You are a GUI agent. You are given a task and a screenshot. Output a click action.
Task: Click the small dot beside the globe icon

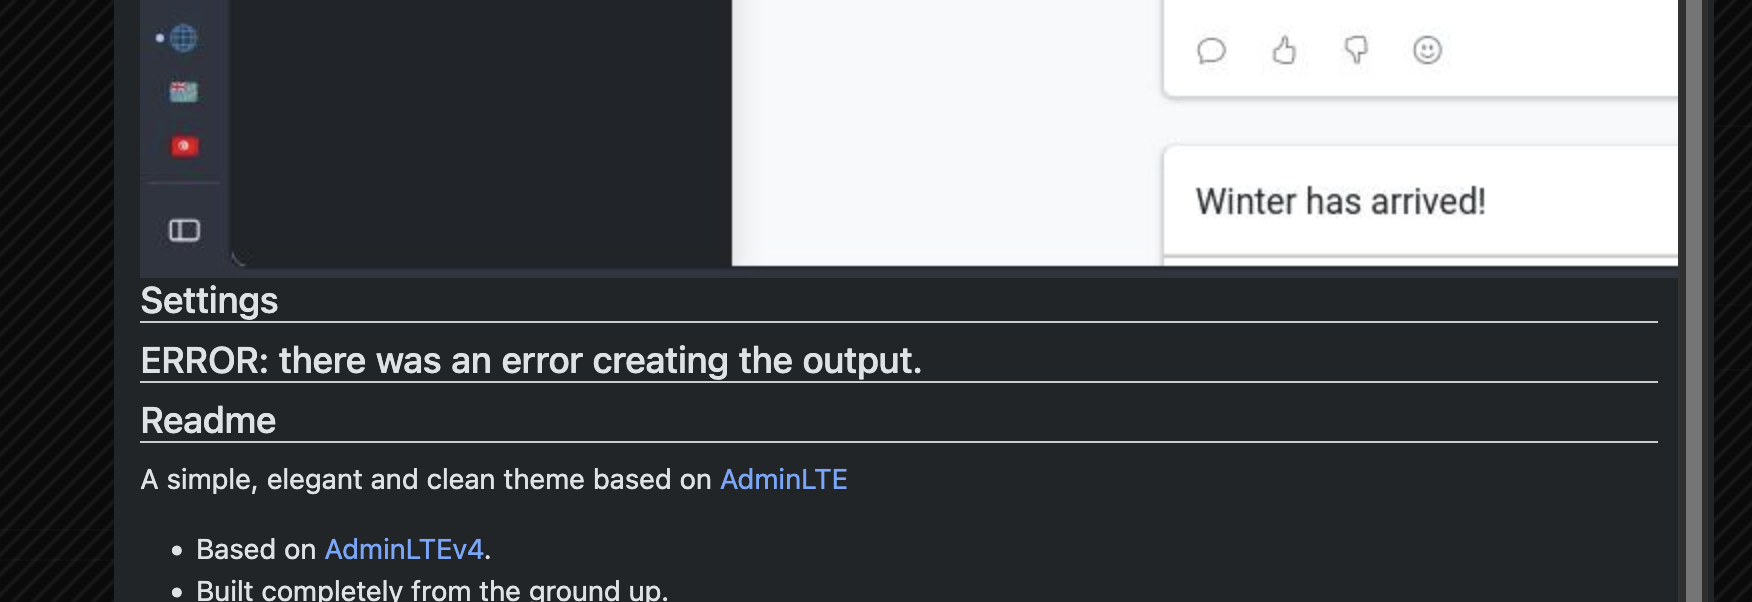click(160, 38)
